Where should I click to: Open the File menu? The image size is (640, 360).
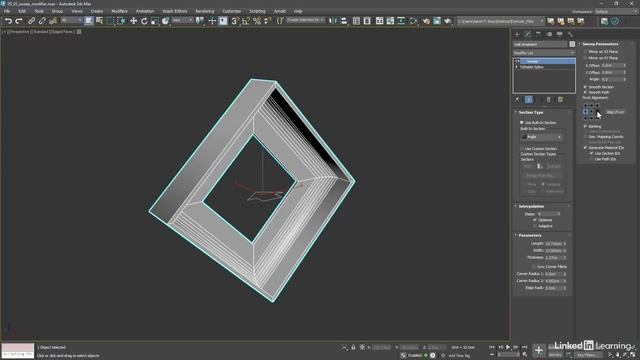7,11
